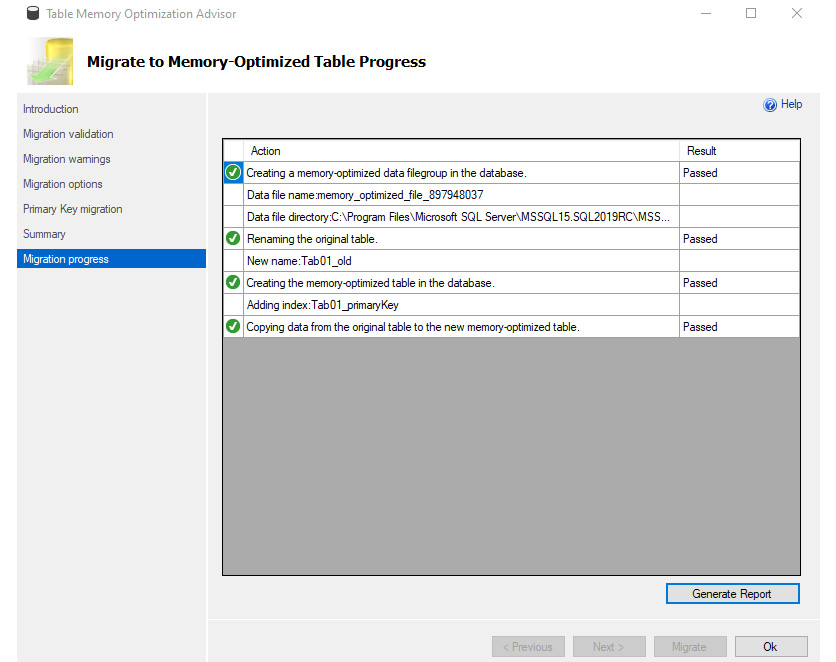Select the 'Creating a memory-optimized data filegroup' row text
The image size is (836, 662).
[x=387, y=173]
